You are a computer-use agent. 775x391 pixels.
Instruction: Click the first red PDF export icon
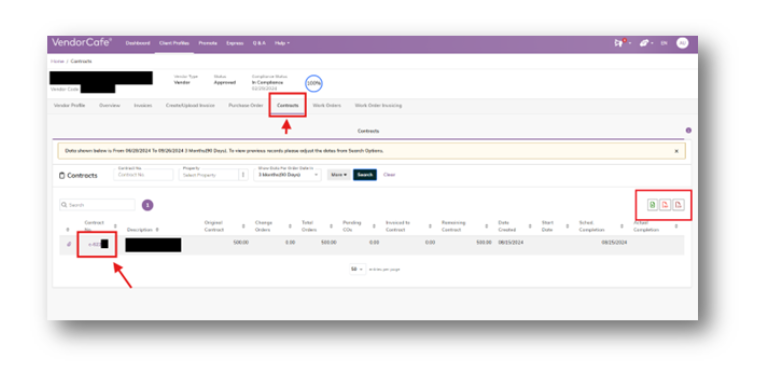click(665, 205)
